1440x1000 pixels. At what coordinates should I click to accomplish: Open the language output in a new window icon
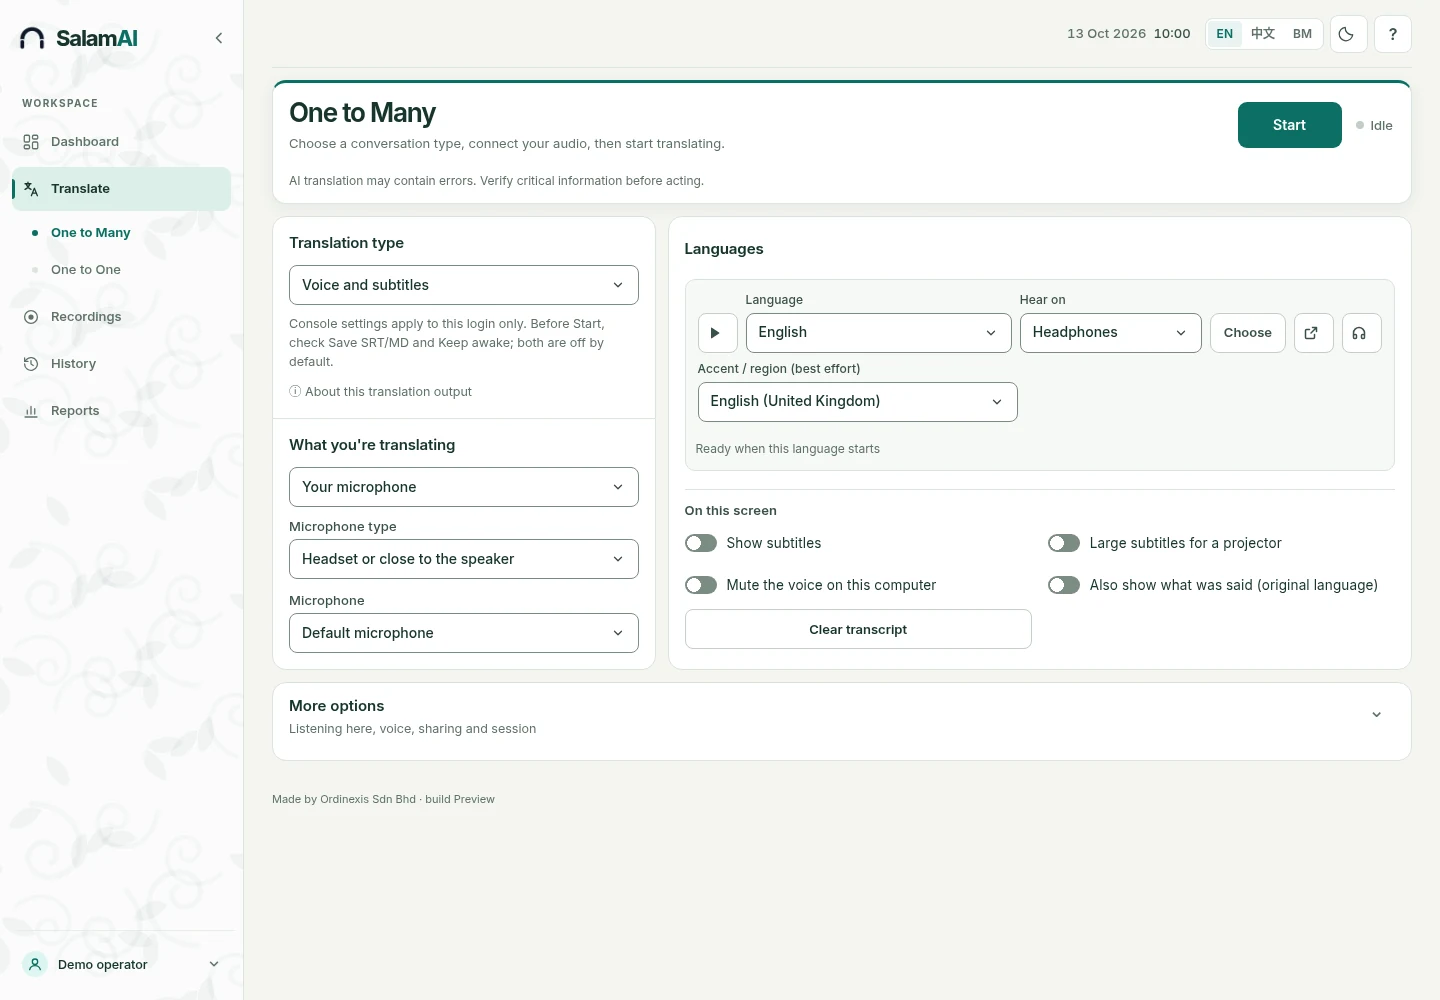click(x=1313, y=333)
